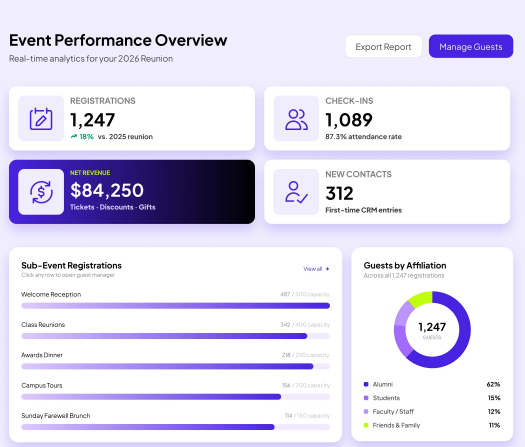Click the First-time CRM entries caption
525x447 pixels.
click(x=363, y=210)
